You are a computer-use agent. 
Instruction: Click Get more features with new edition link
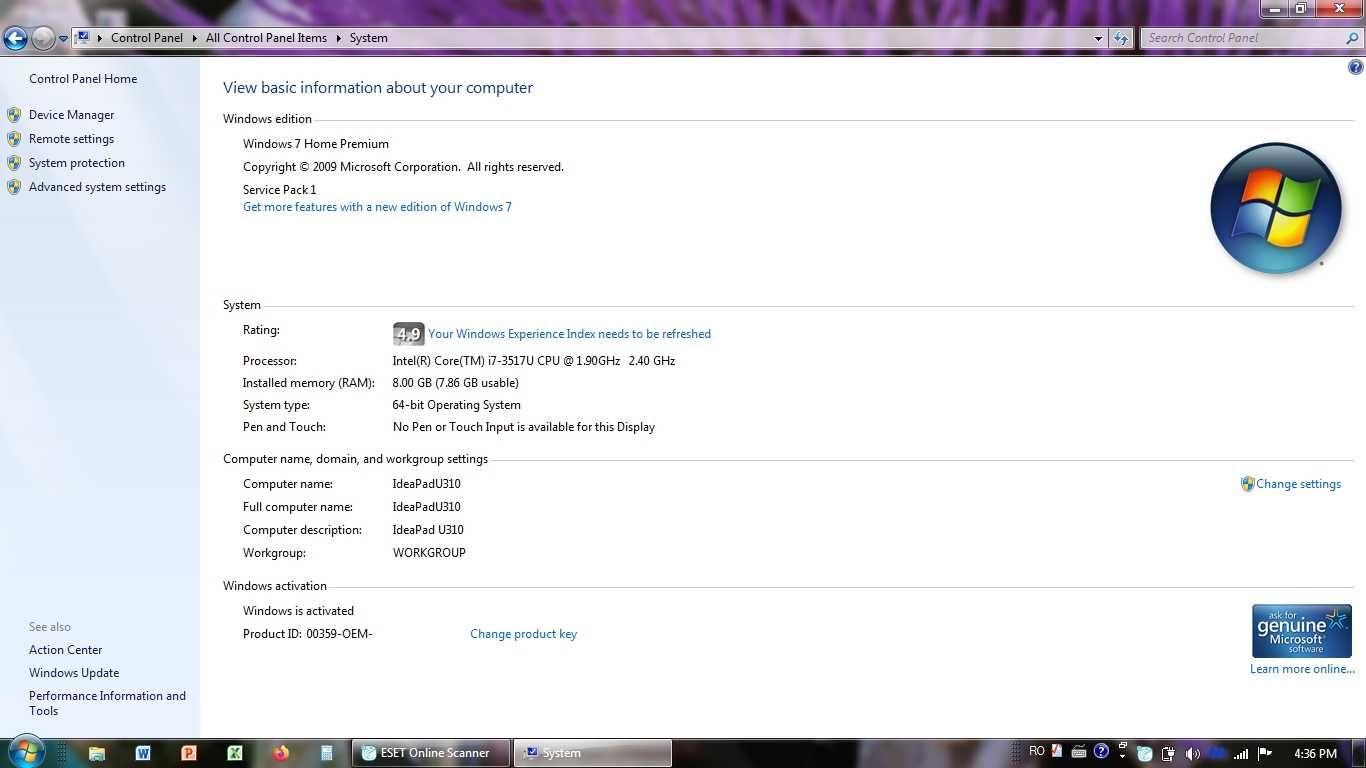tap(377, 207)
